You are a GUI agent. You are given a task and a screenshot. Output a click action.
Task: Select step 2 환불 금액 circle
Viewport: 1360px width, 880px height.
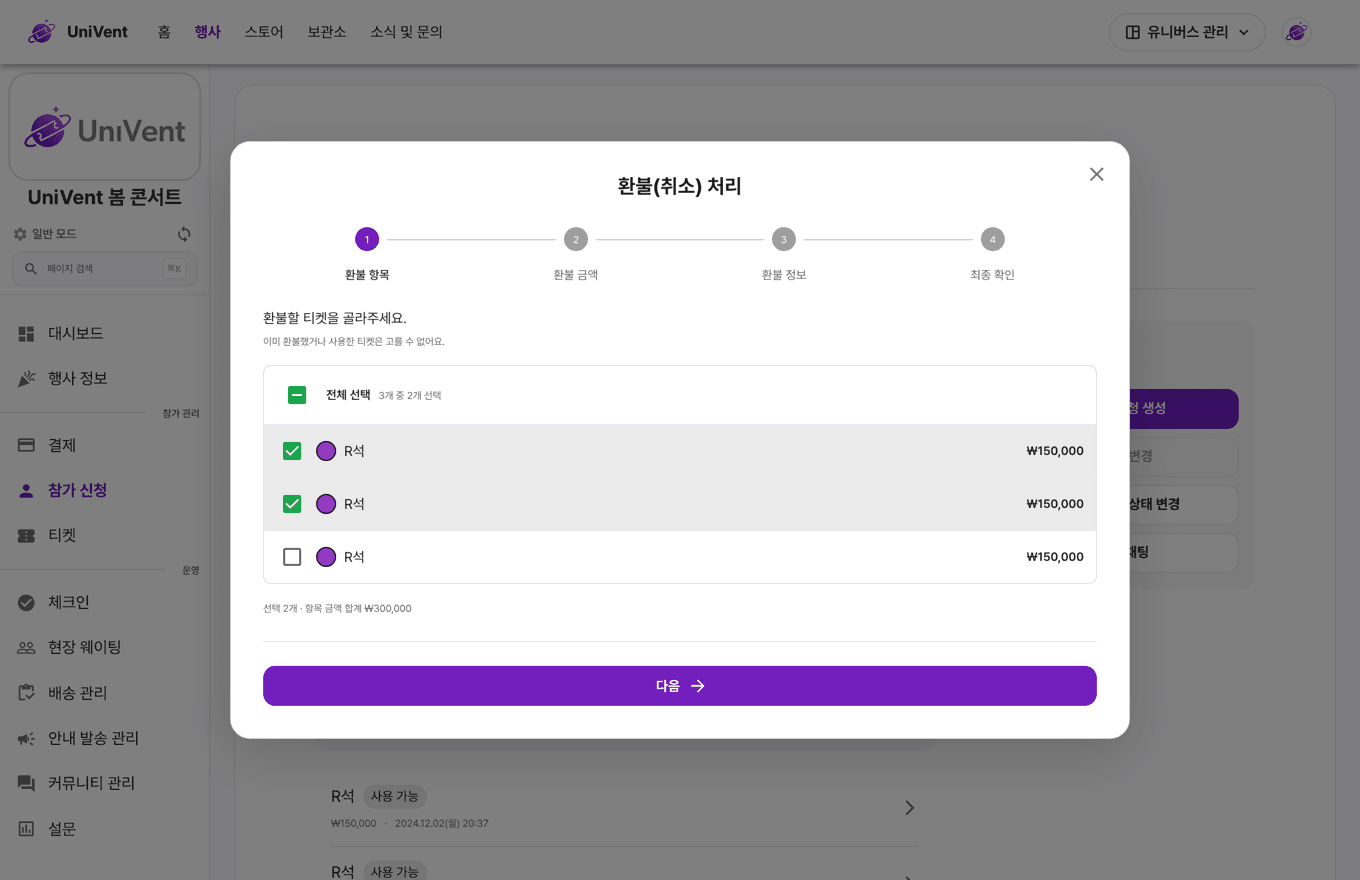[x=576, y=240]
